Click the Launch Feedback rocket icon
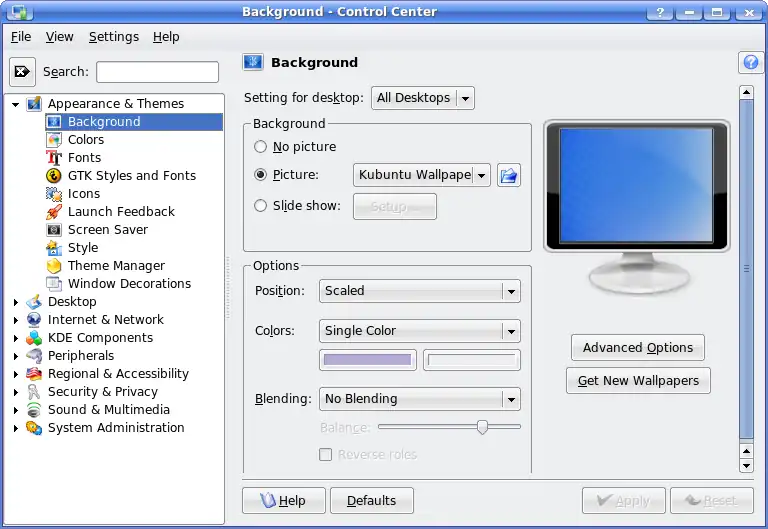768x529 pixels. pyautogui.click(x=54, y=212)
